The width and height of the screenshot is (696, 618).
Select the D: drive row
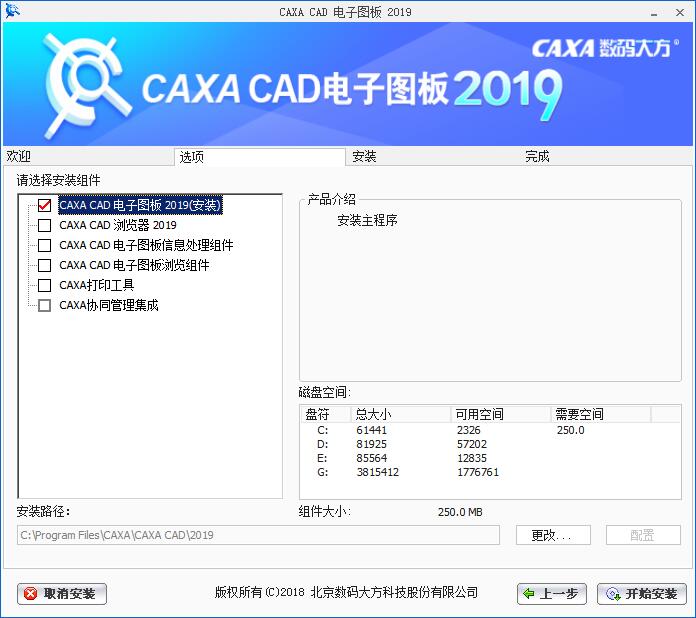490,444
